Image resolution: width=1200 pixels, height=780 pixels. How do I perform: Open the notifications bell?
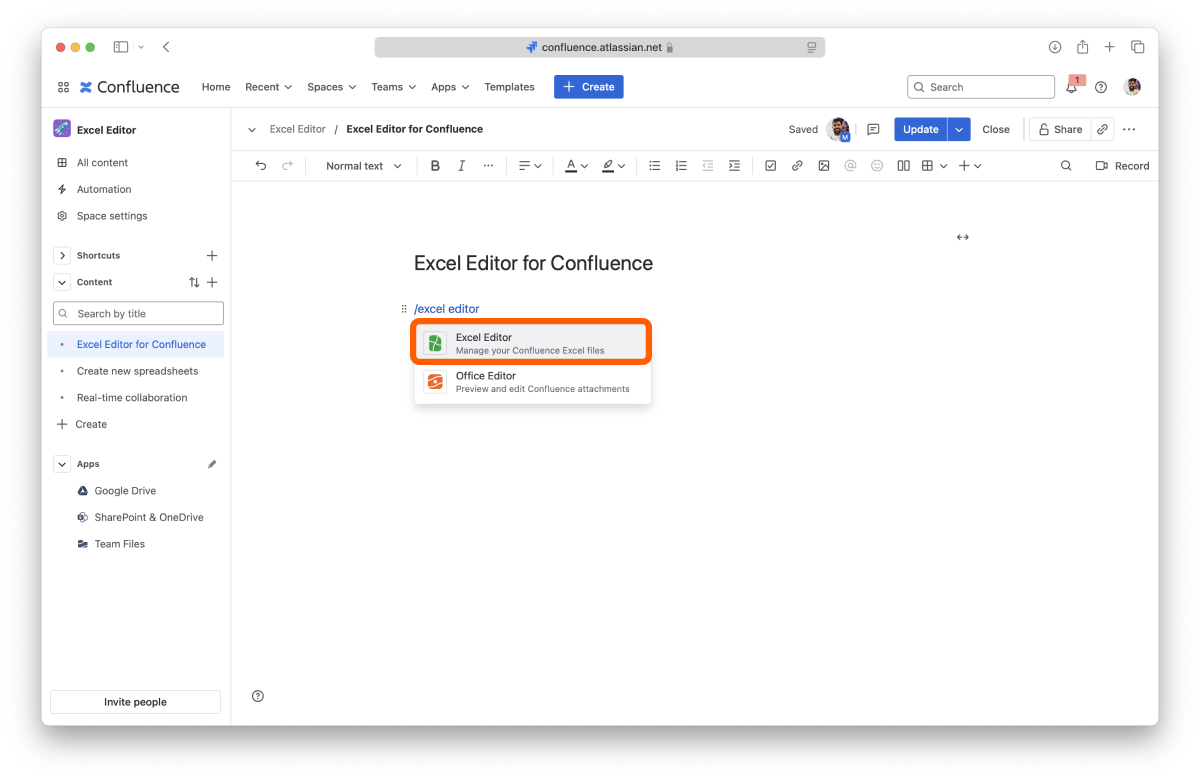[1072, 87]
